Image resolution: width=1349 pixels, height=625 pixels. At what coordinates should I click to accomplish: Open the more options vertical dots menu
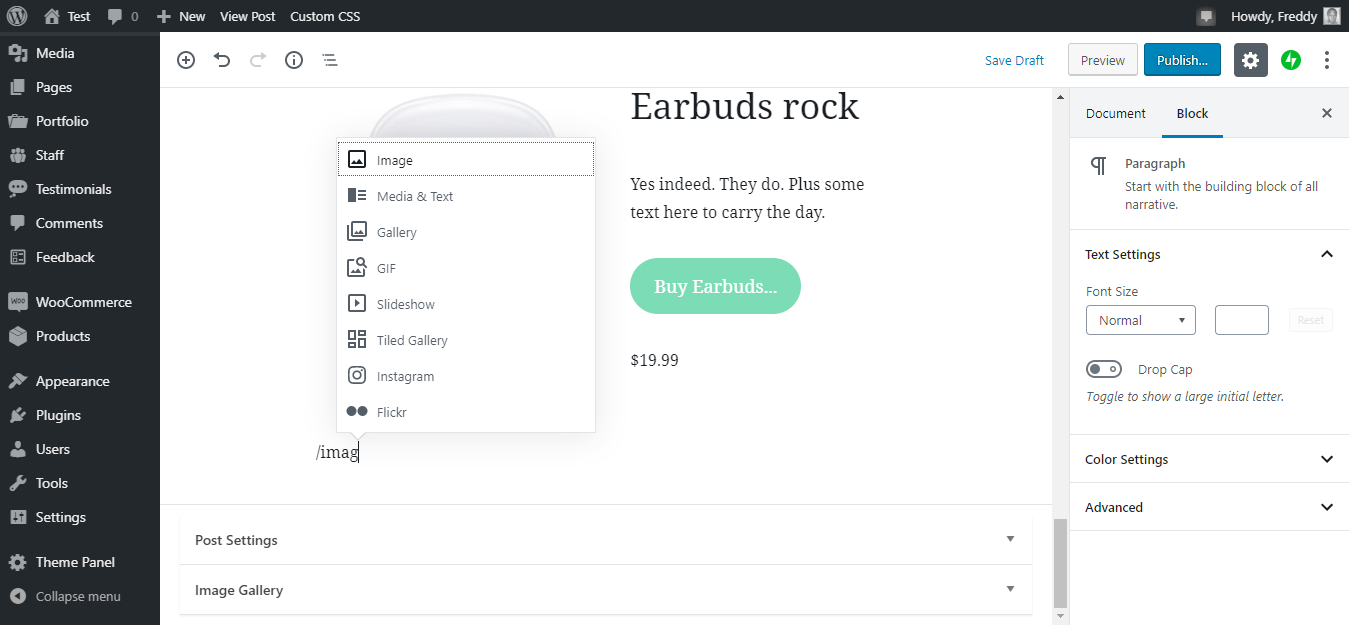click(x=1327, y=60)
